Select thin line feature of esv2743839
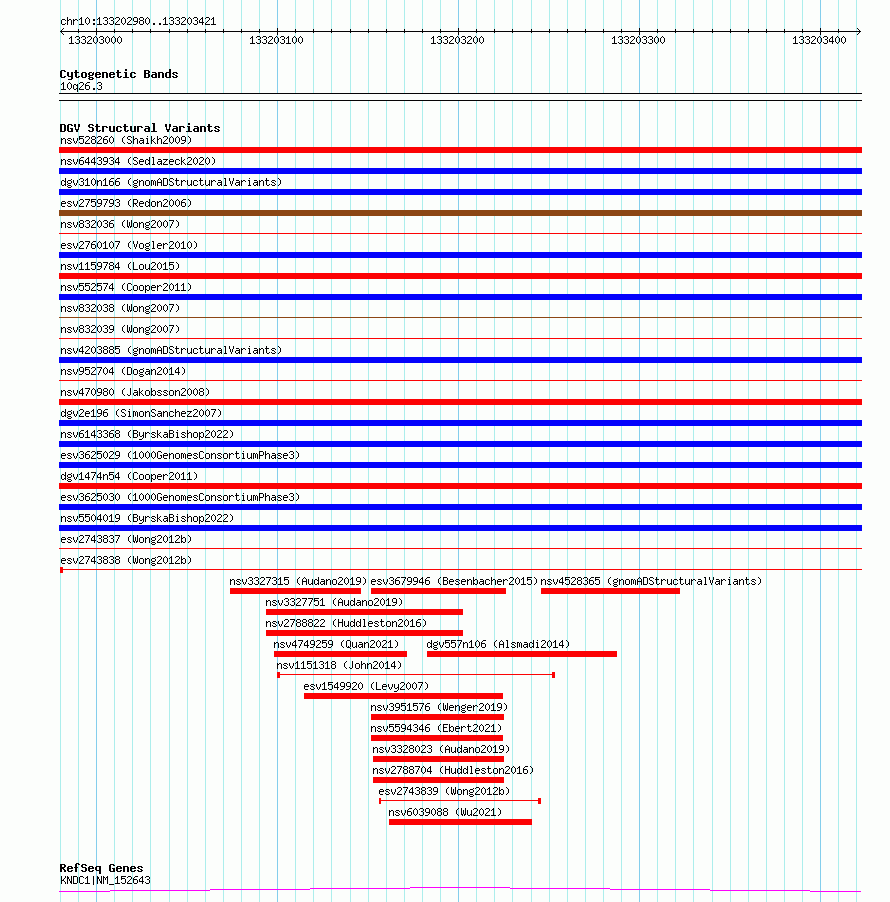 pyautogui.click(x=460, y=801)
